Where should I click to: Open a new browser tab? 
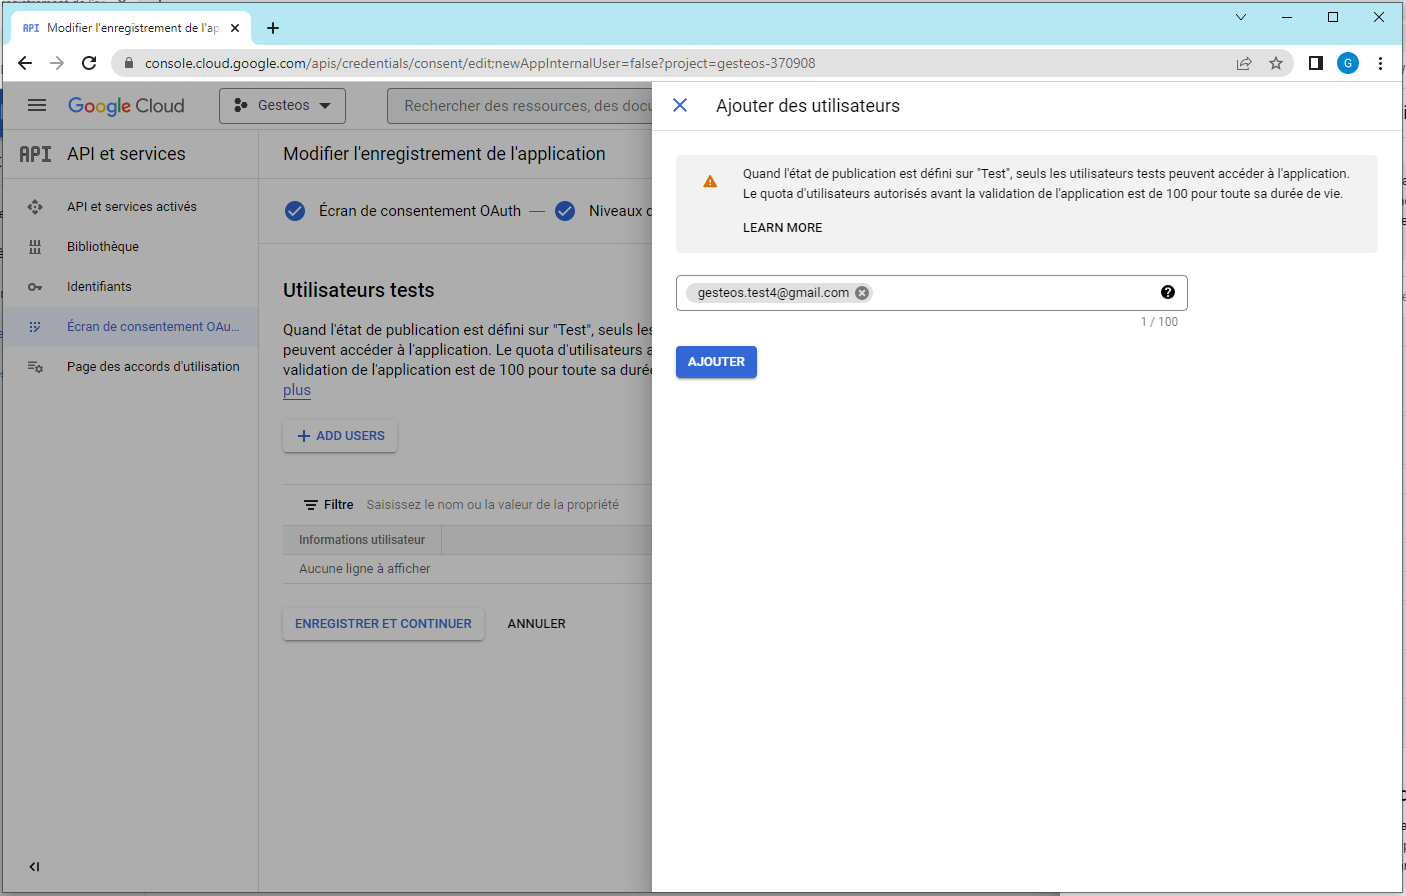(273, 28)
